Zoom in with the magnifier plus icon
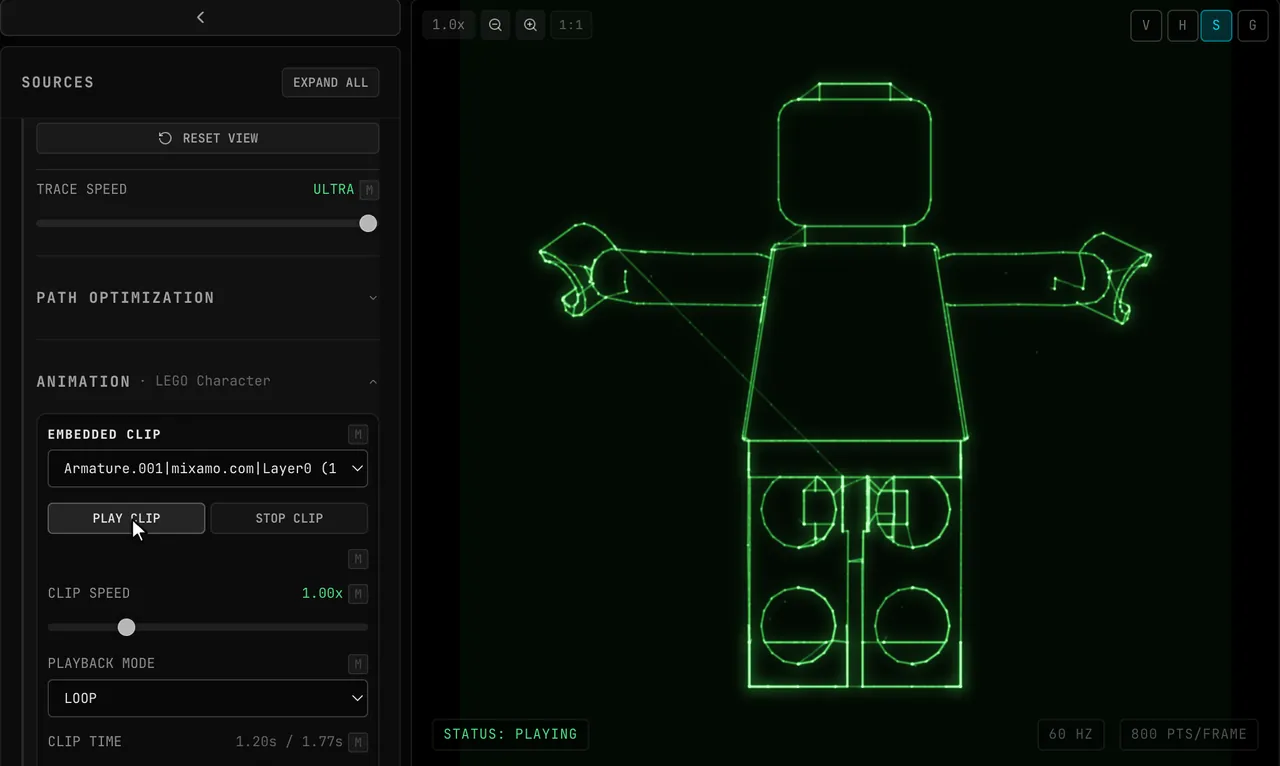 pyautogui.click(x=531, y=25)
